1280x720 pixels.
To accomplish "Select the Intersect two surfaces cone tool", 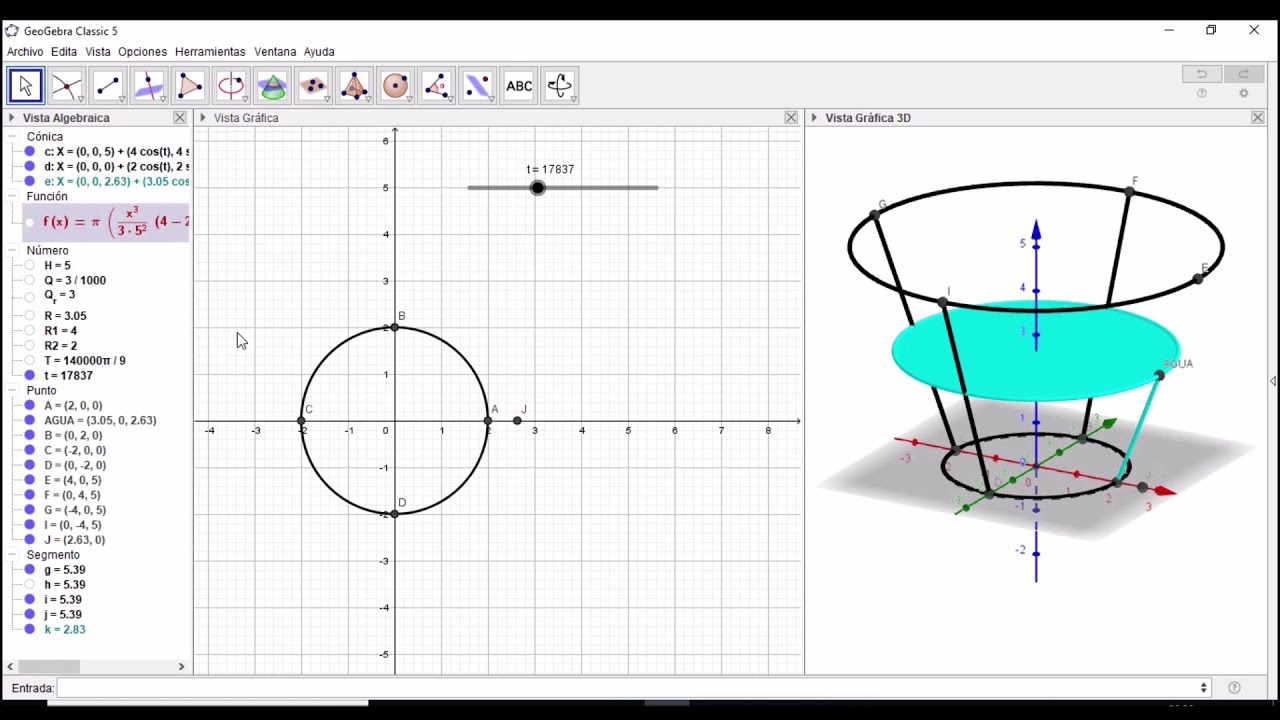I will click(x=272, y=86).
